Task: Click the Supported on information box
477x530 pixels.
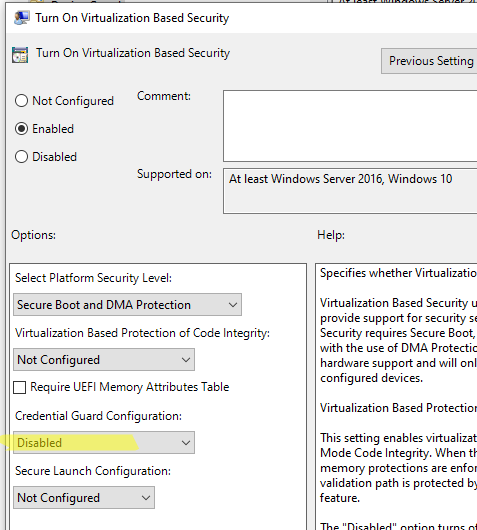Action: click(350, 191)
